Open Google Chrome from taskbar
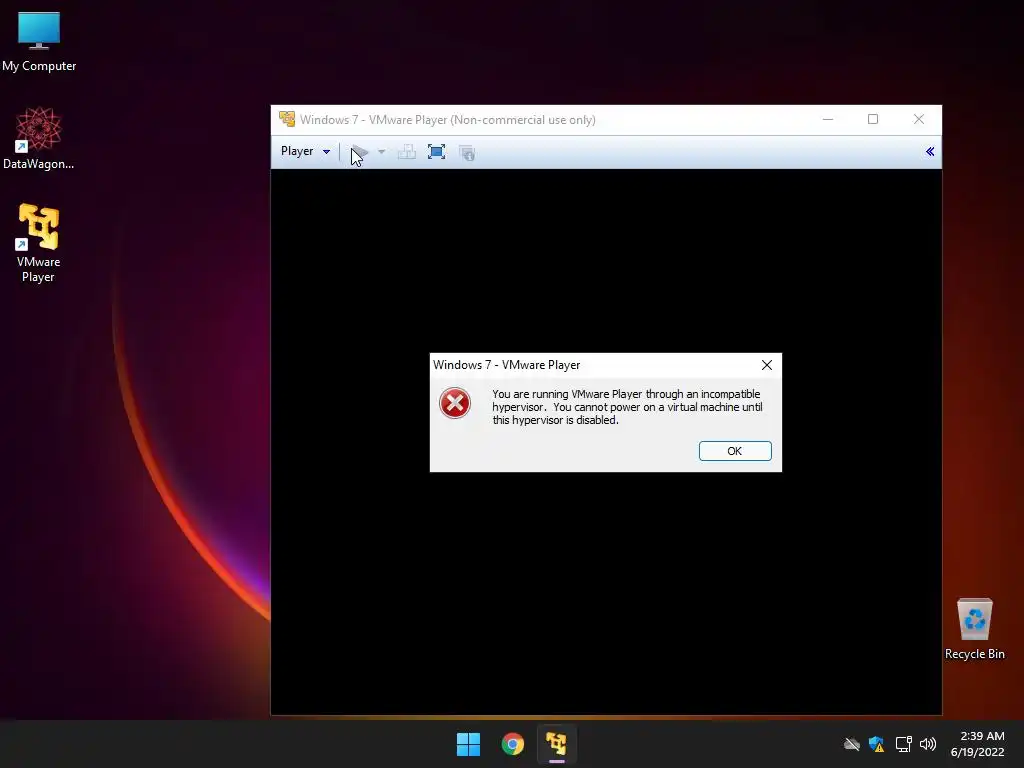1024x768 pixels. [513, 744]
